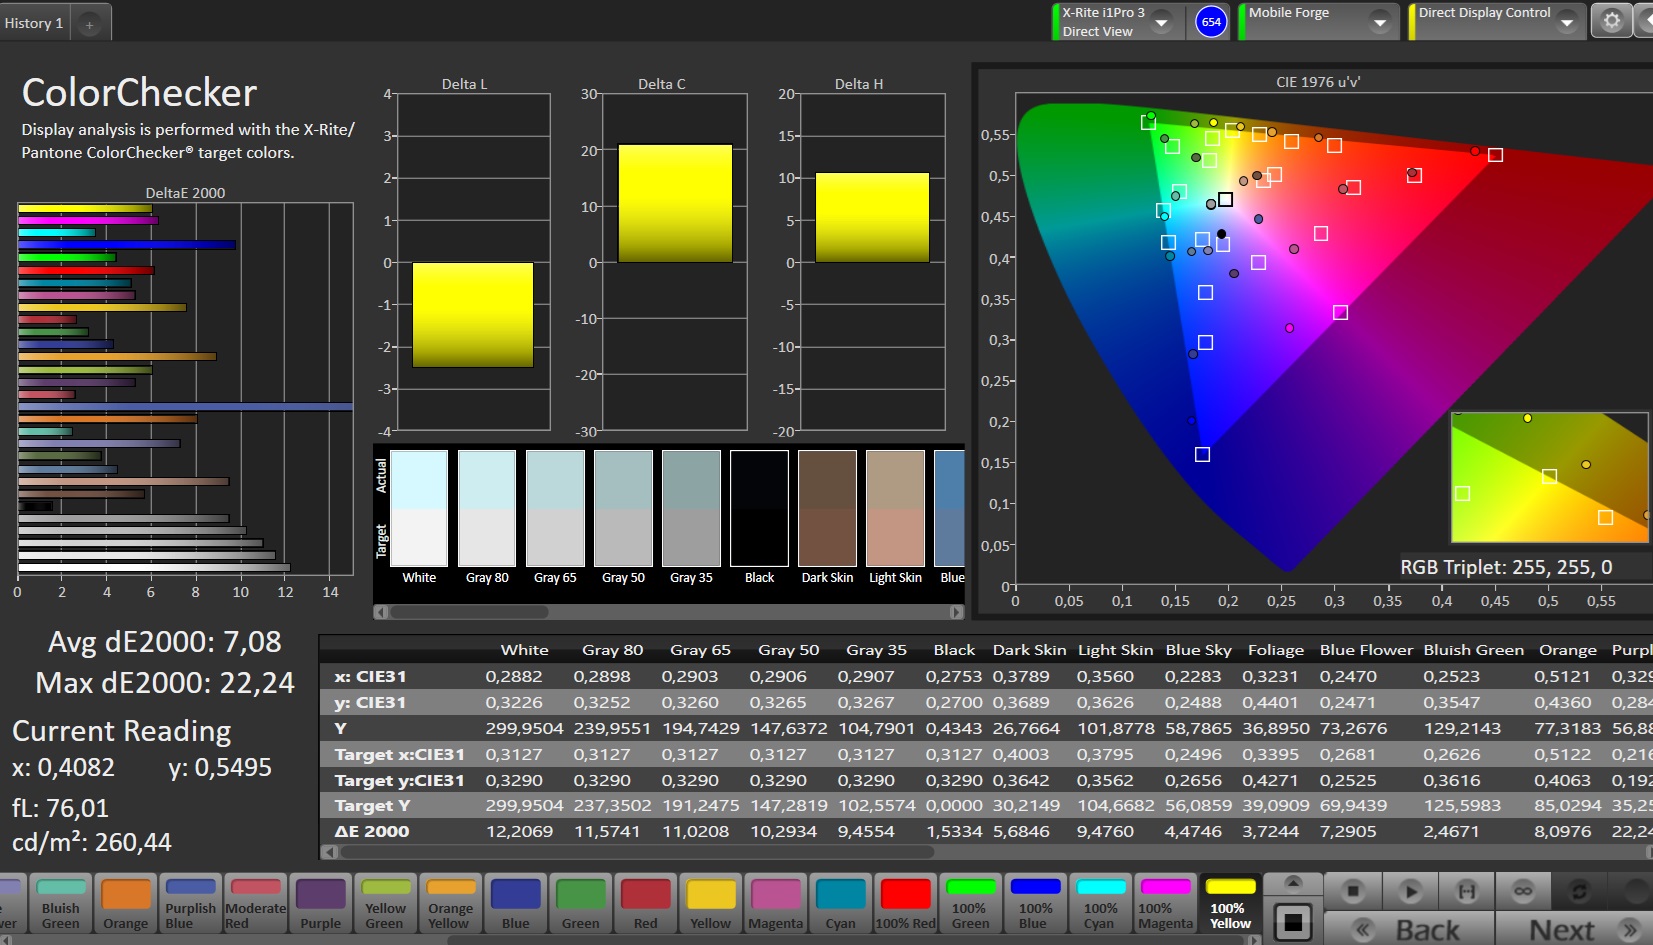Select the 100% Magenta color patch

[1165, 904]
